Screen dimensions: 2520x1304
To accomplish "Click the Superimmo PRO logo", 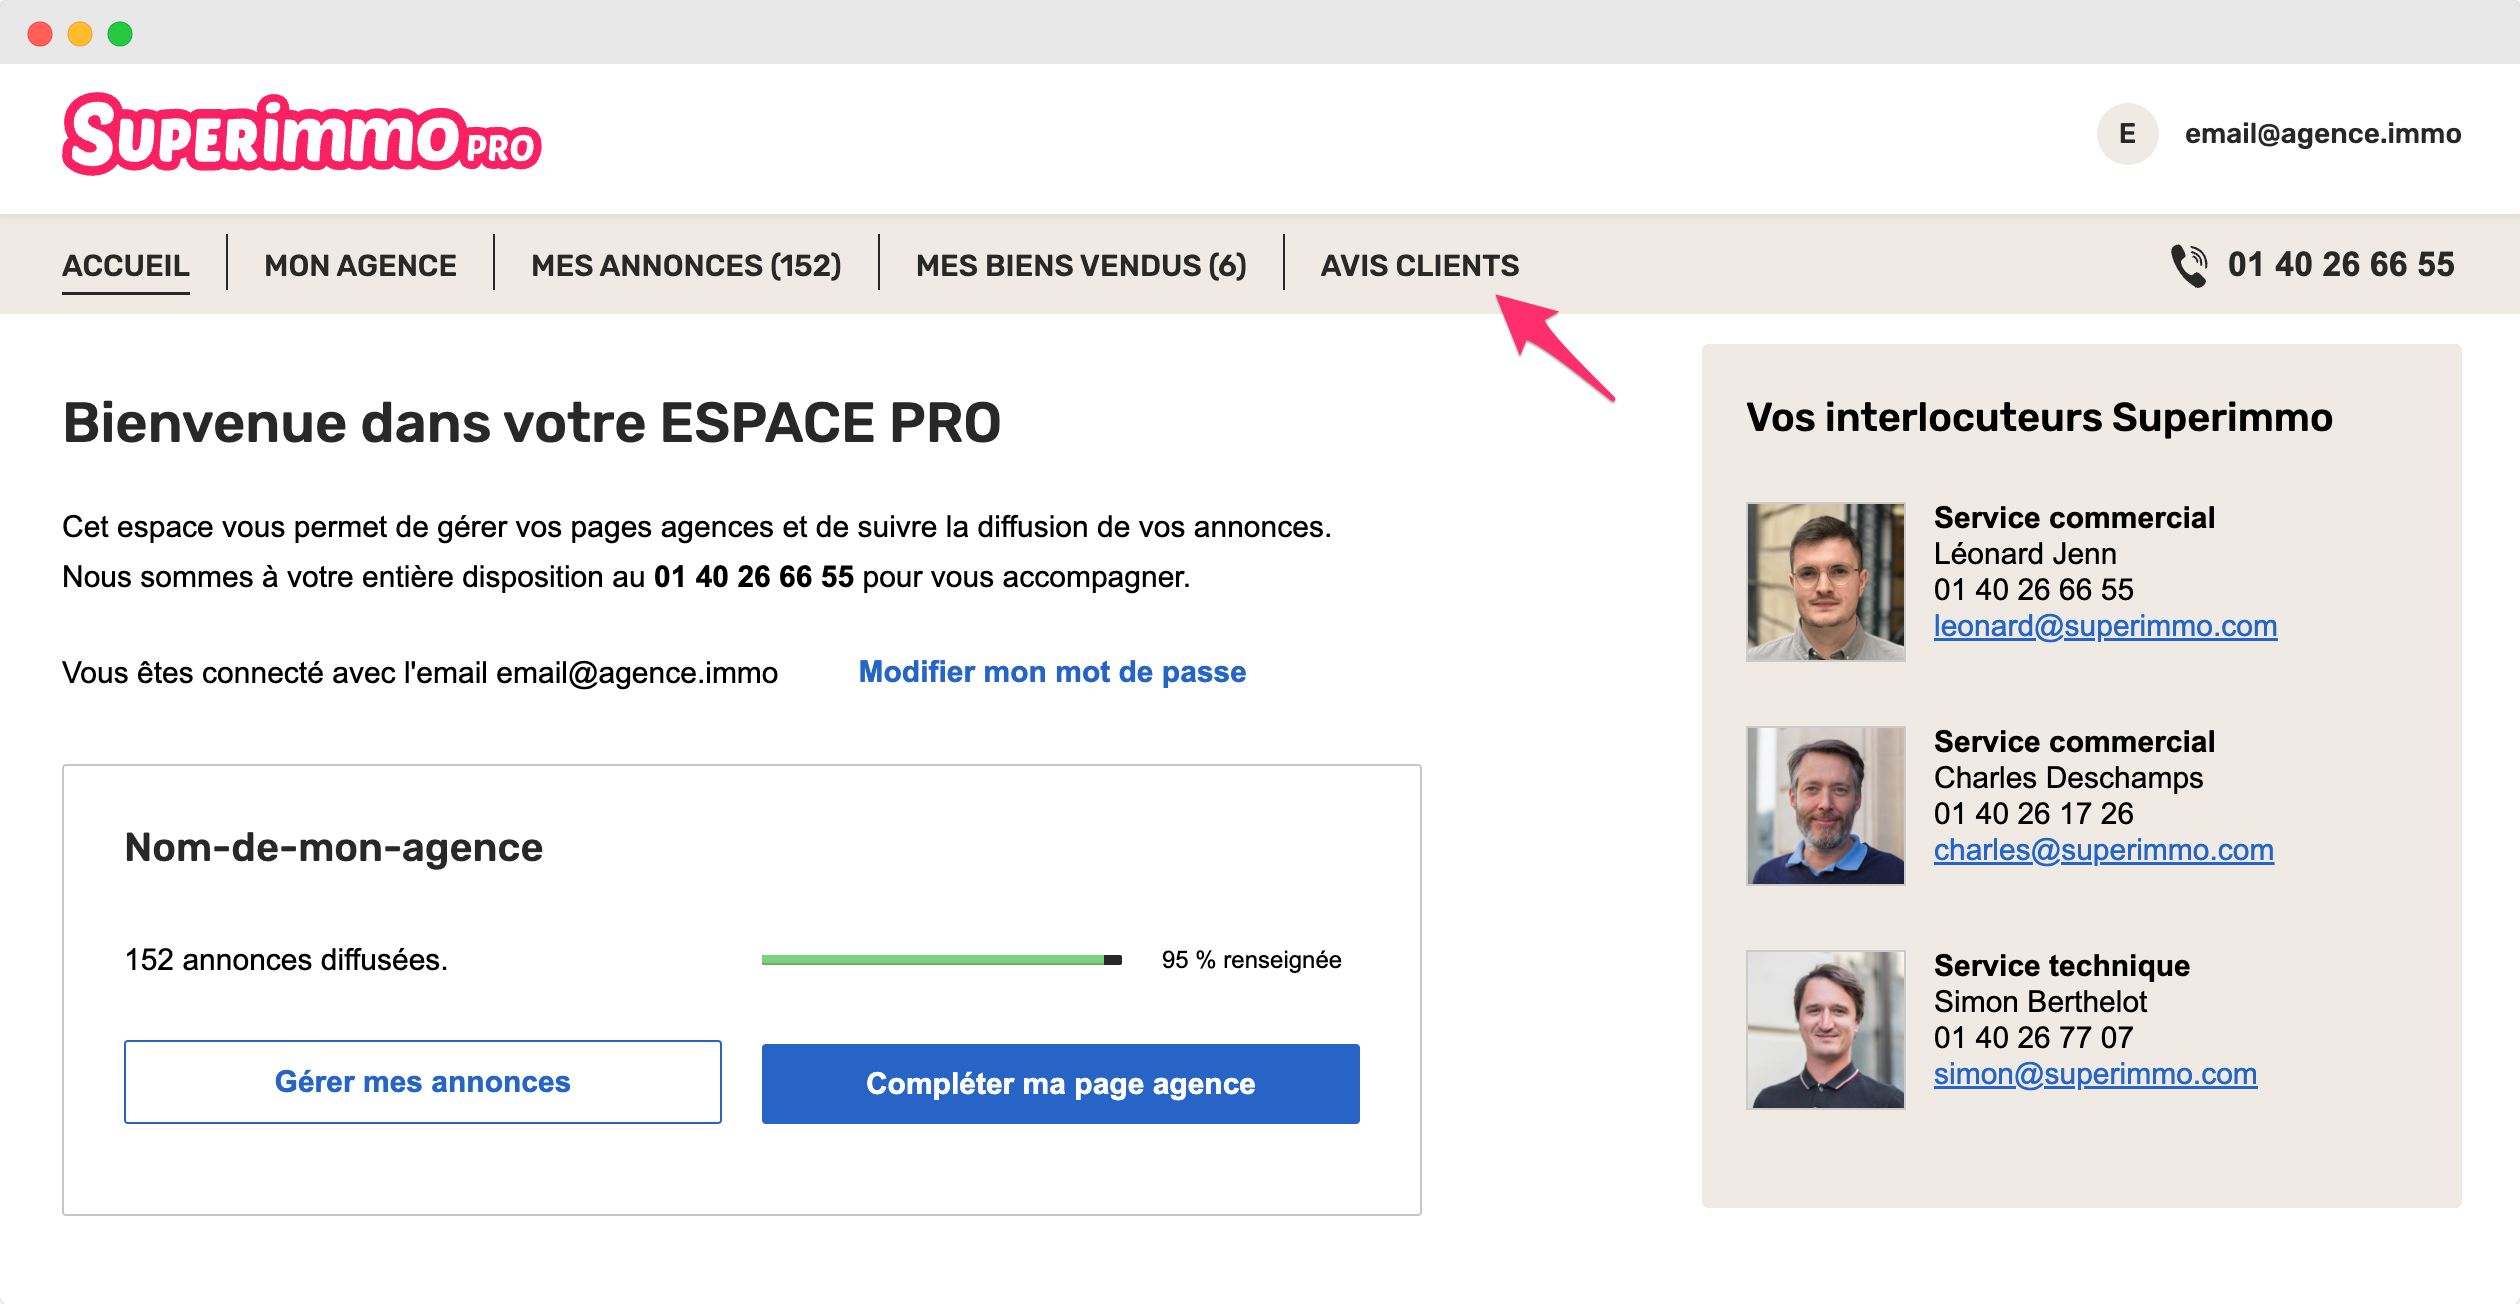I will click(x=302, y=134).
